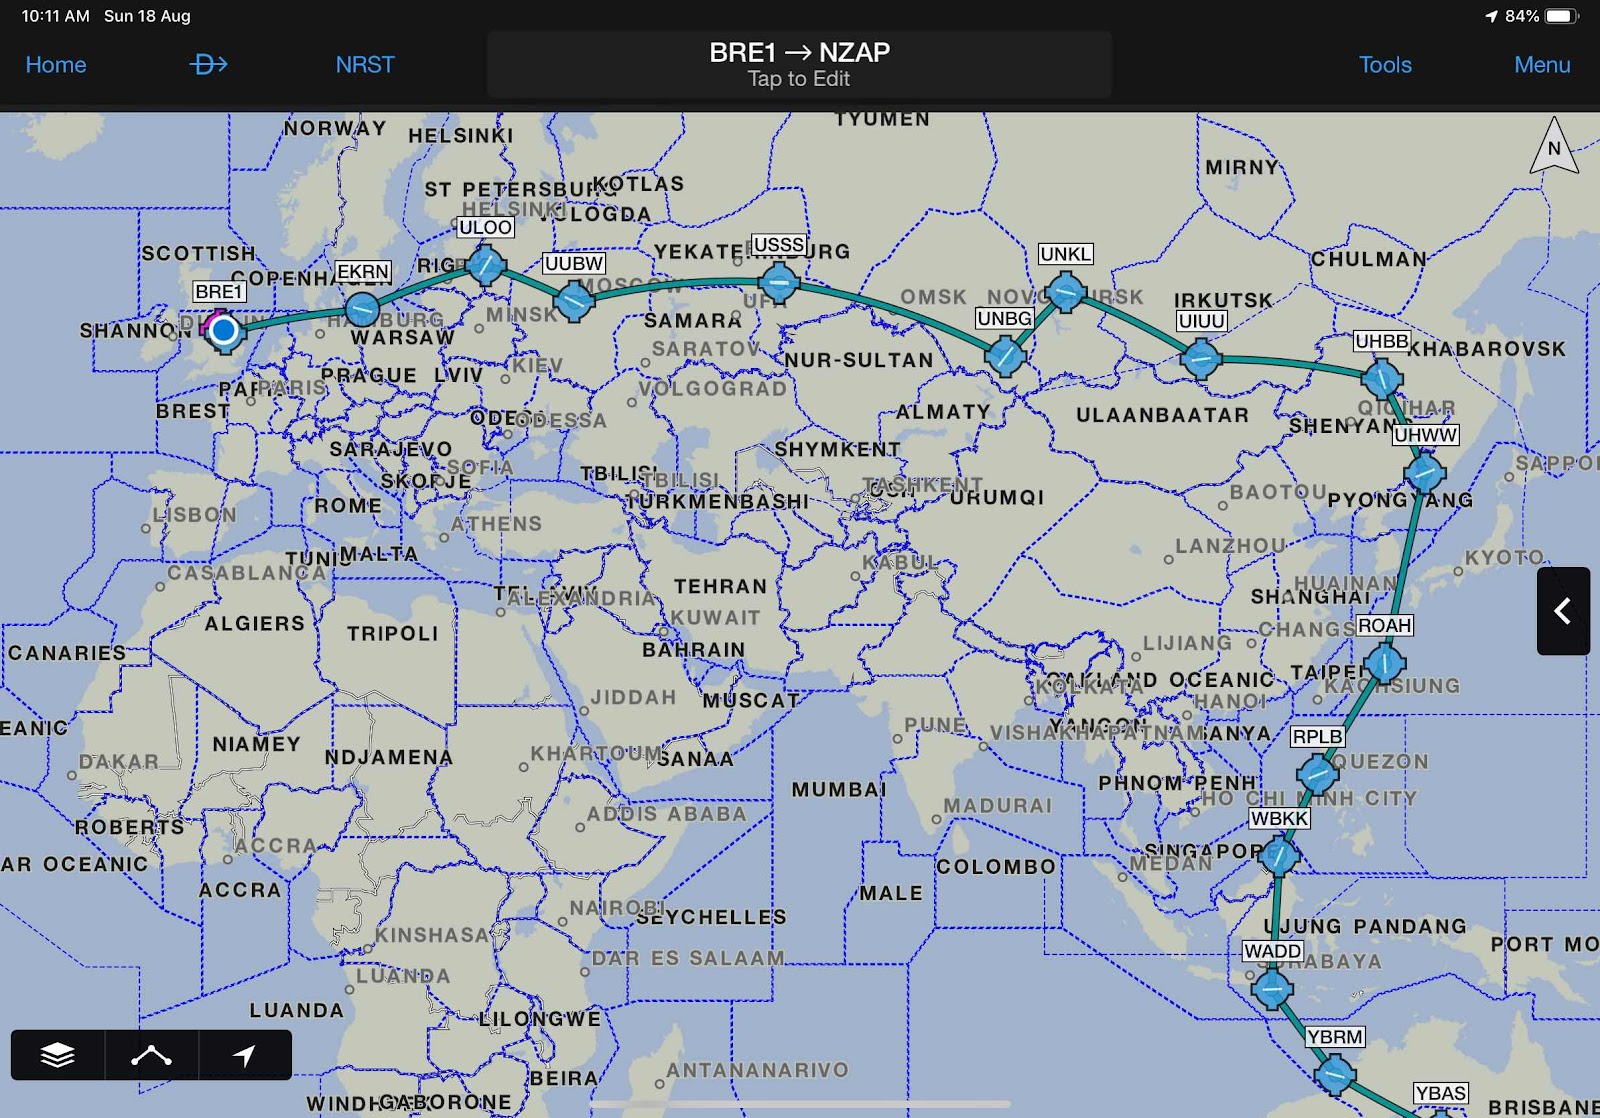
Task: Tap the battery indicator in status bar
Action: (1561, 16)
